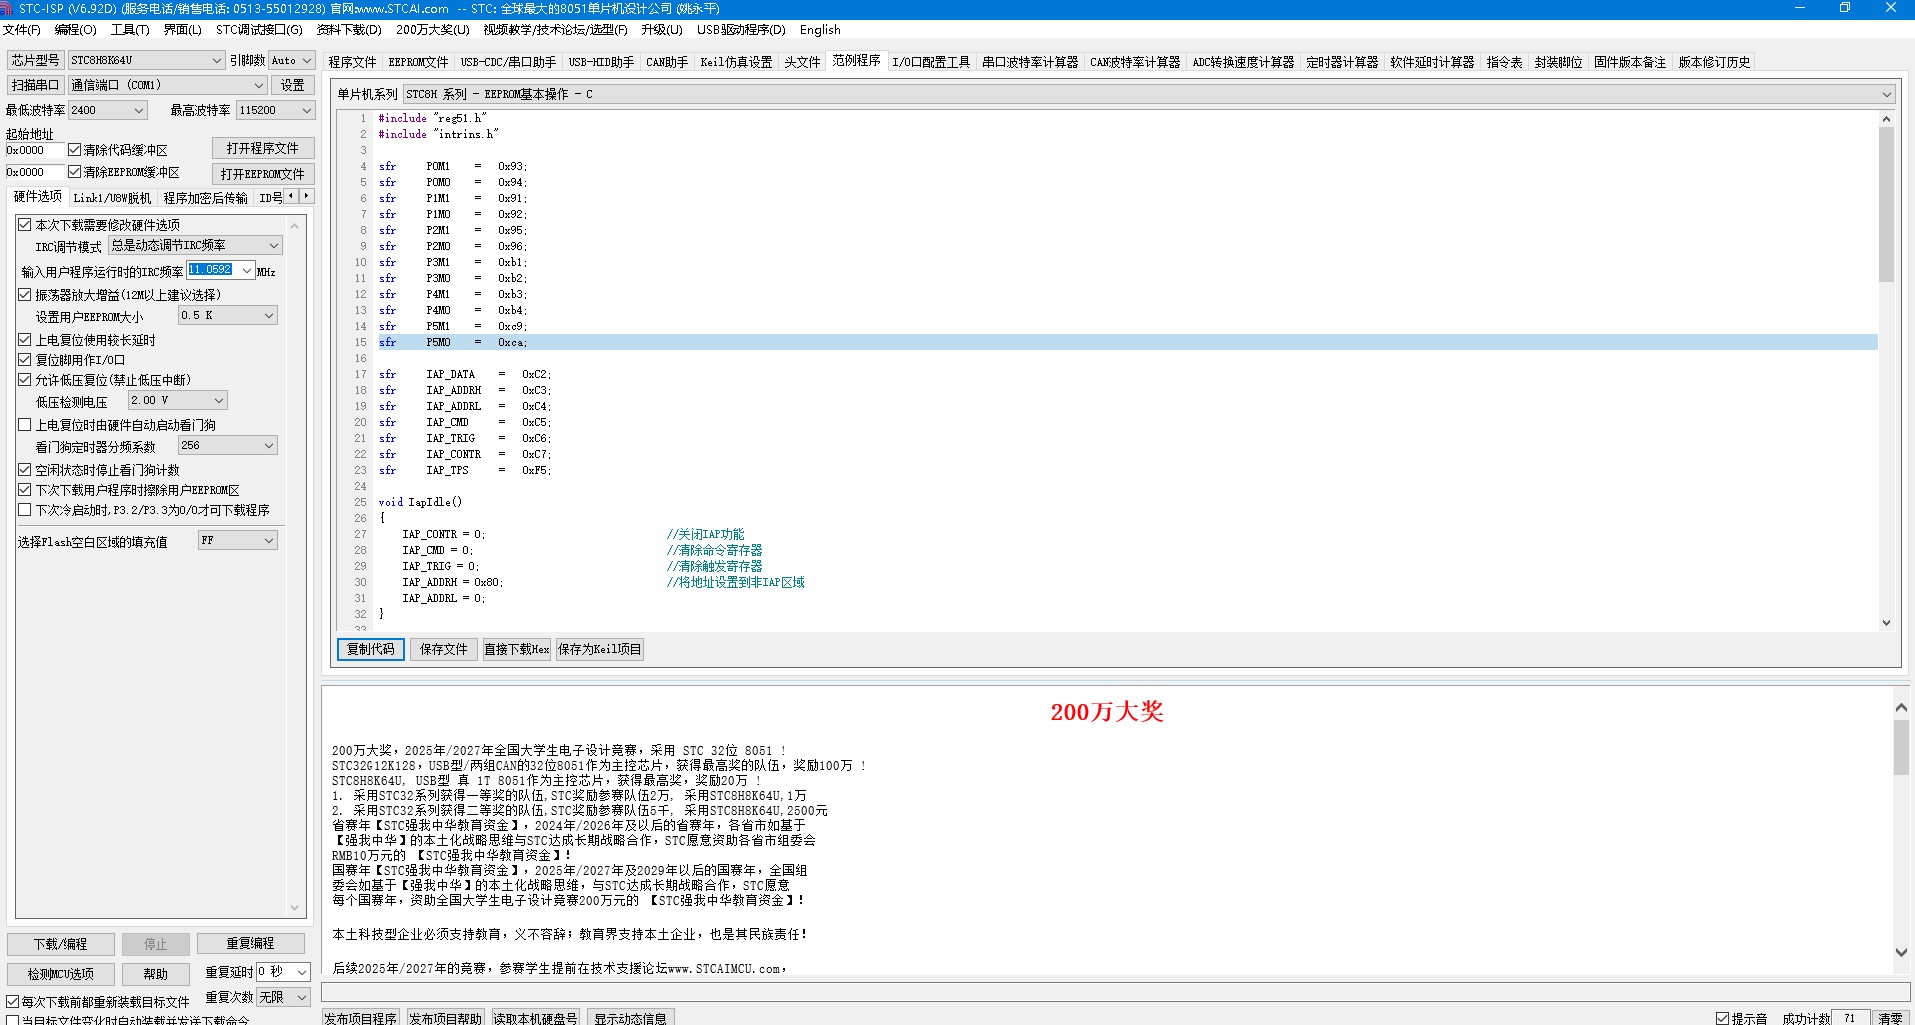Enable 上电复位时由硬件自动启动看门狗 checkbox
Screen dimensions: 1915x1025
tap(25, 424)
